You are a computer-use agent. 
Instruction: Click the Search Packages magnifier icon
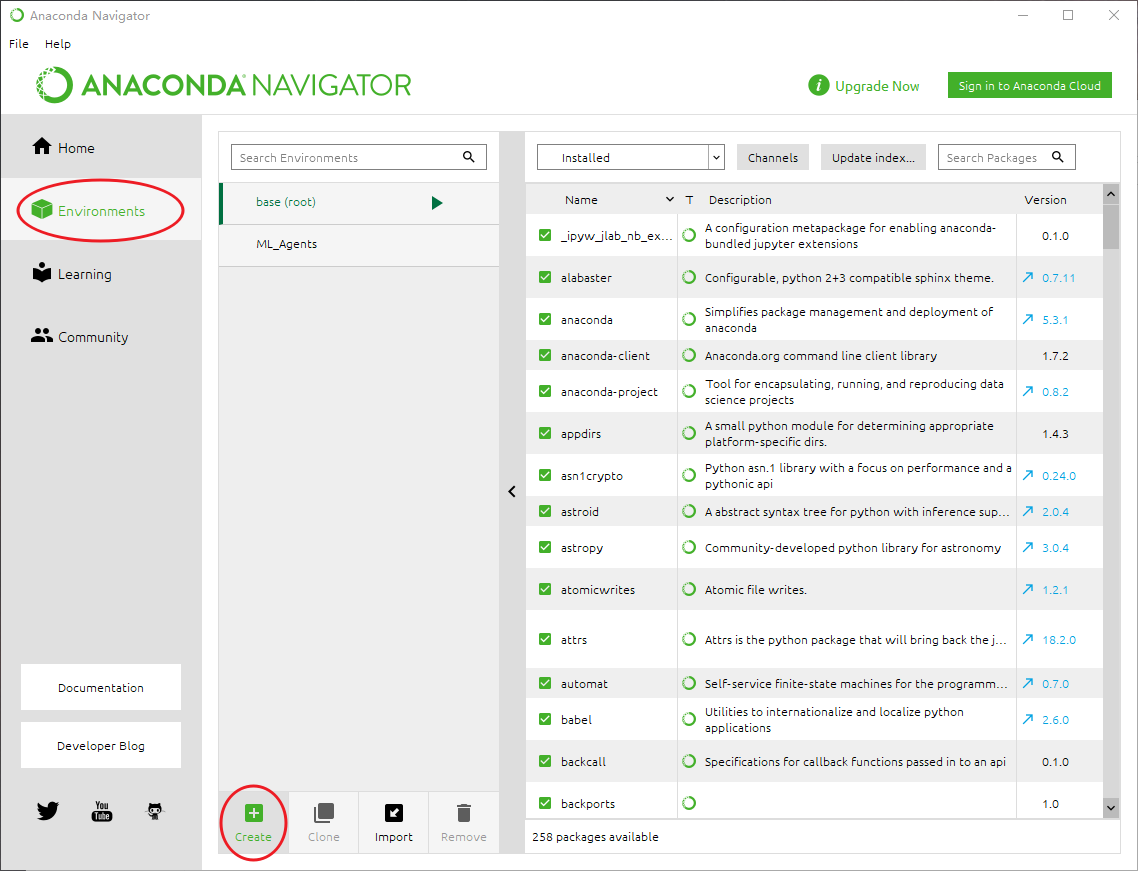click(1057, 157)
